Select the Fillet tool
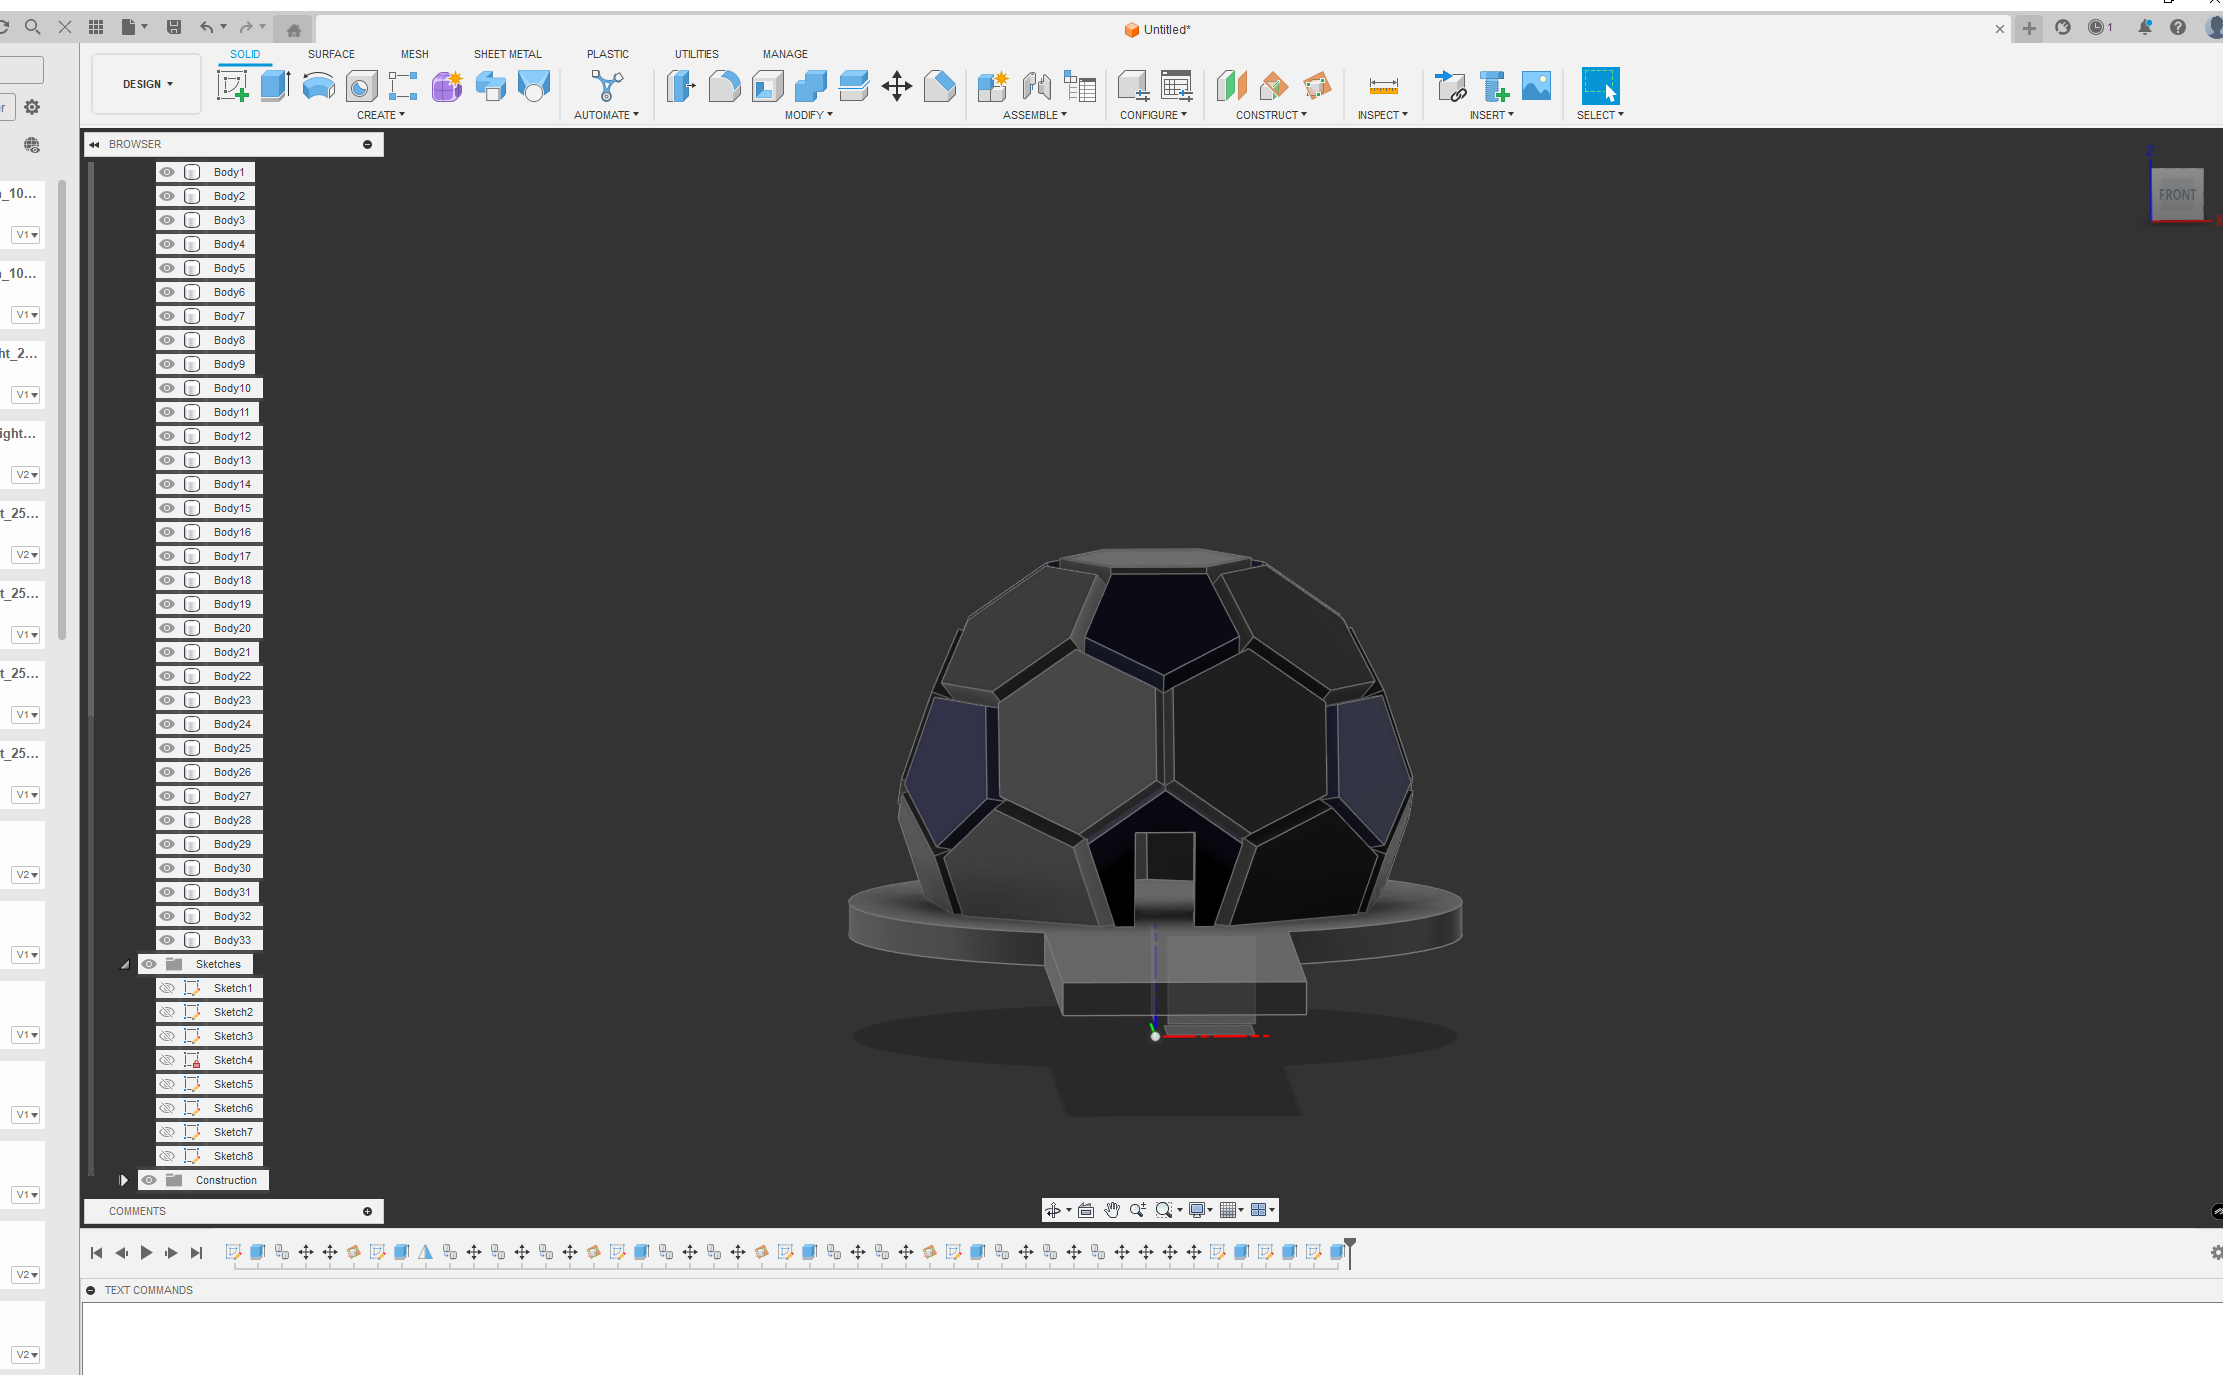 click(x=724, y=86)
